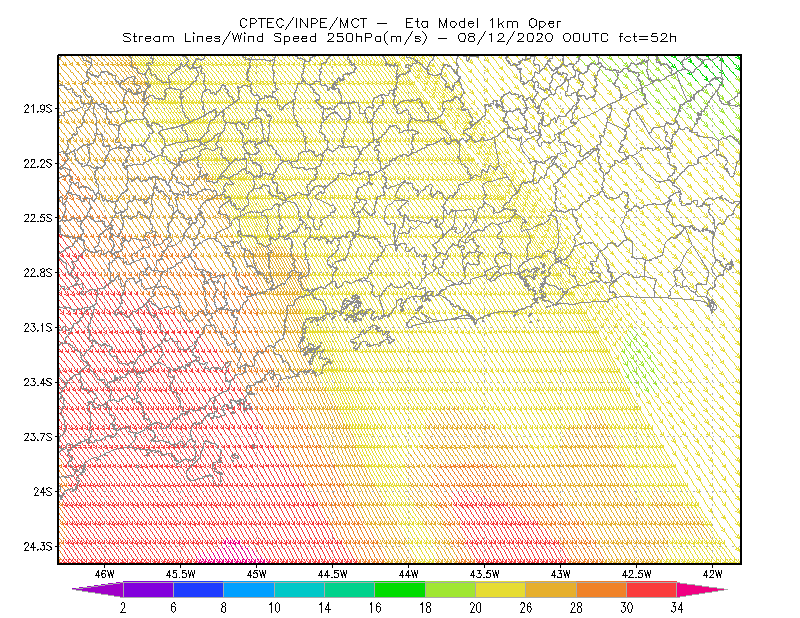Viewport: 800px width, 618px height.
Task: Click the 21.9S latitude tick label
Action: [x=38, y=109]
